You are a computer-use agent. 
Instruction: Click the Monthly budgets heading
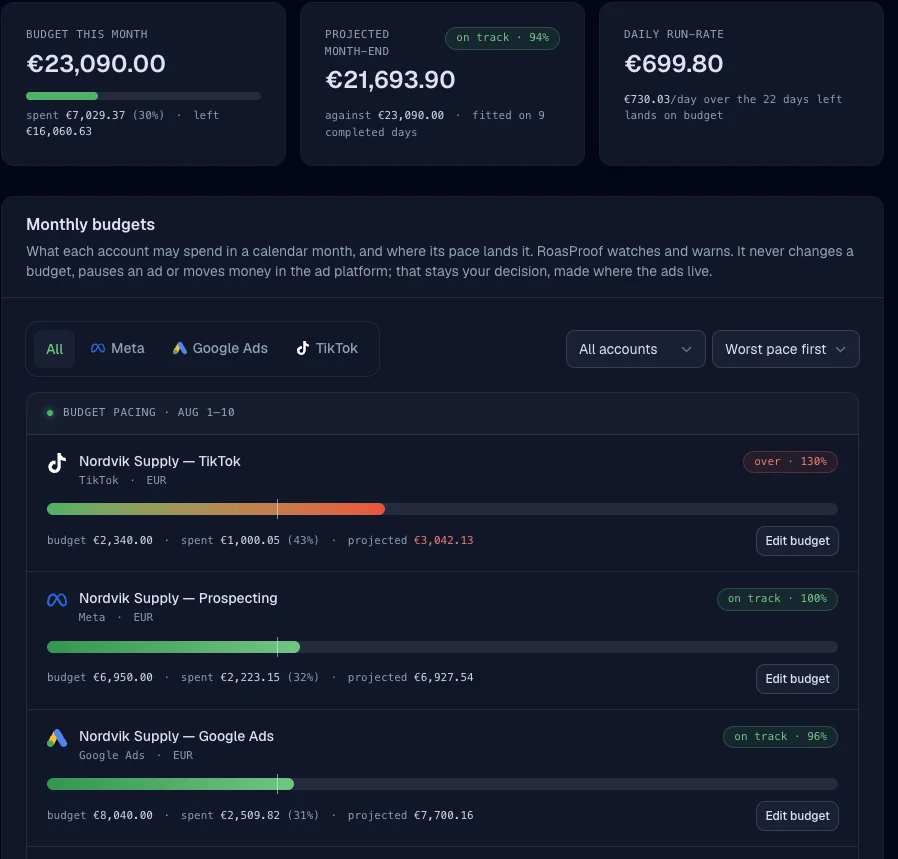point(90,224)
